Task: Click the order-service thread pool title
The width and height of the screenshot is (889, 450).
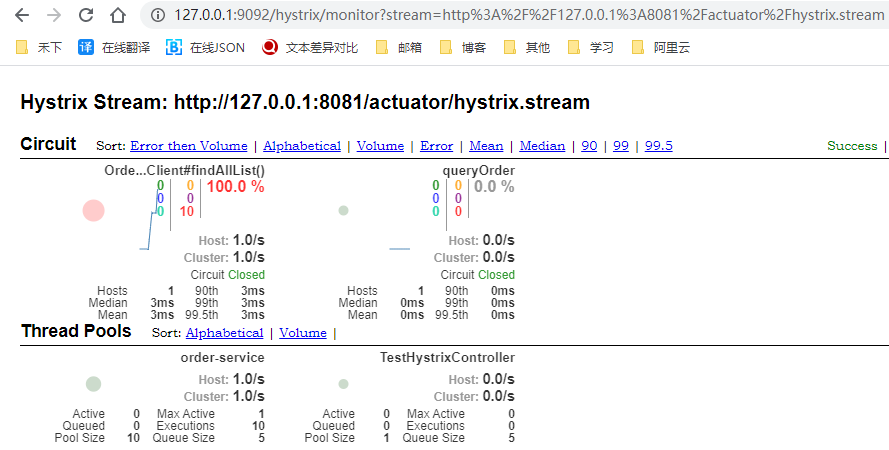Action: [222, 358]
